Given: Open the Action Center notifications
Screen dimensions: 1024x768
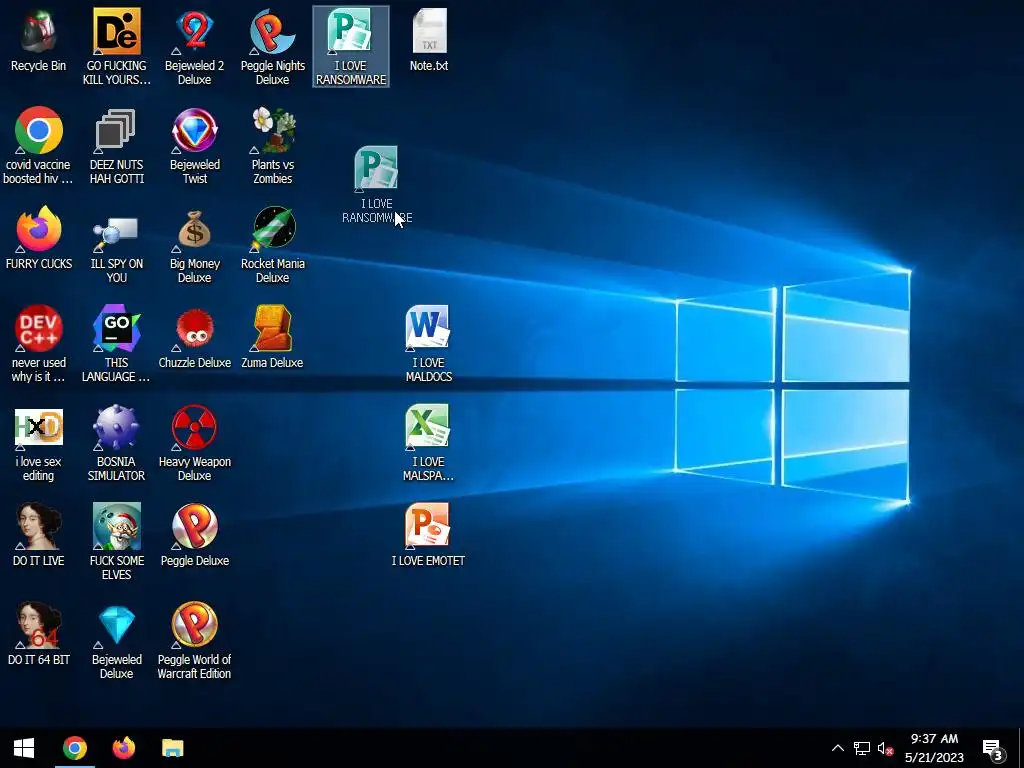Looking at the screenshot, I should click(993, 750).
